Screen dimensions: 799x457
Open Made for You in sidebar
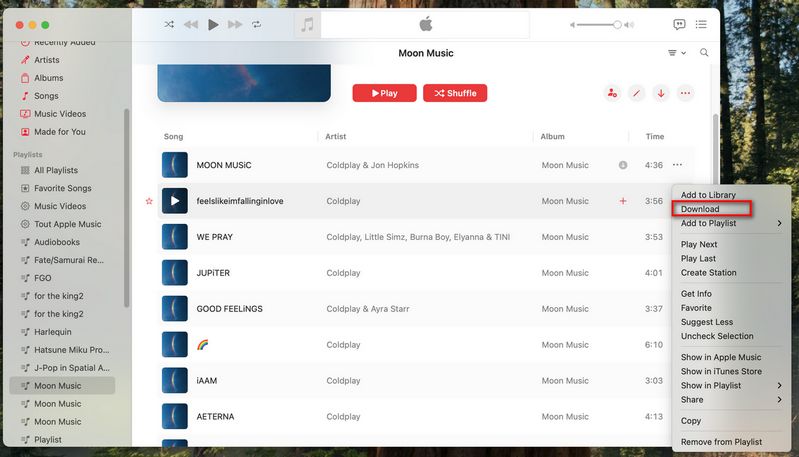[x=60, y=132]
